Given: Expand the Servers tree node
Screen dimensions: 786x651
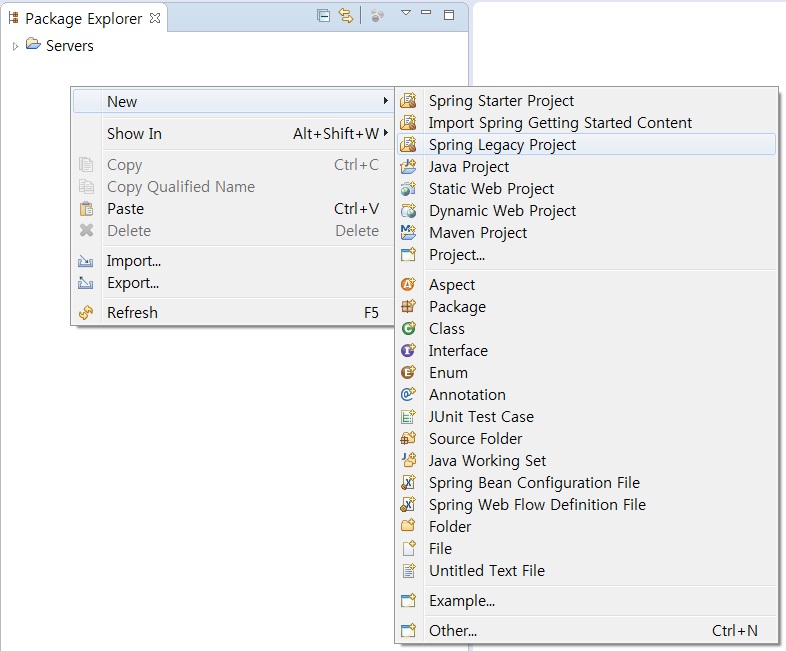Looking at the screenshot, I should [16, 46].
